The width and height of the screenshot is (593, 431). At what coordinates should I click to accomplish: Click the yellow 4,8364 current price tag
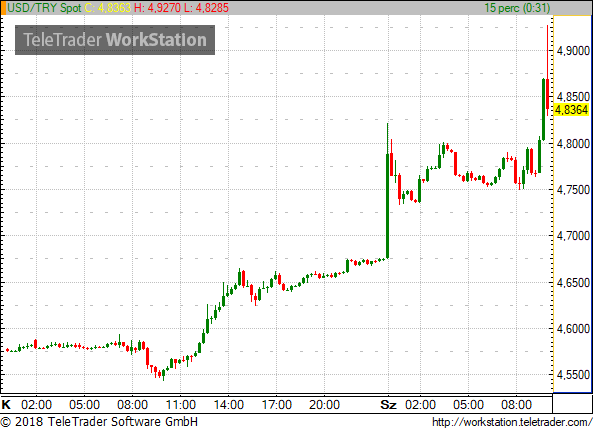572,110
